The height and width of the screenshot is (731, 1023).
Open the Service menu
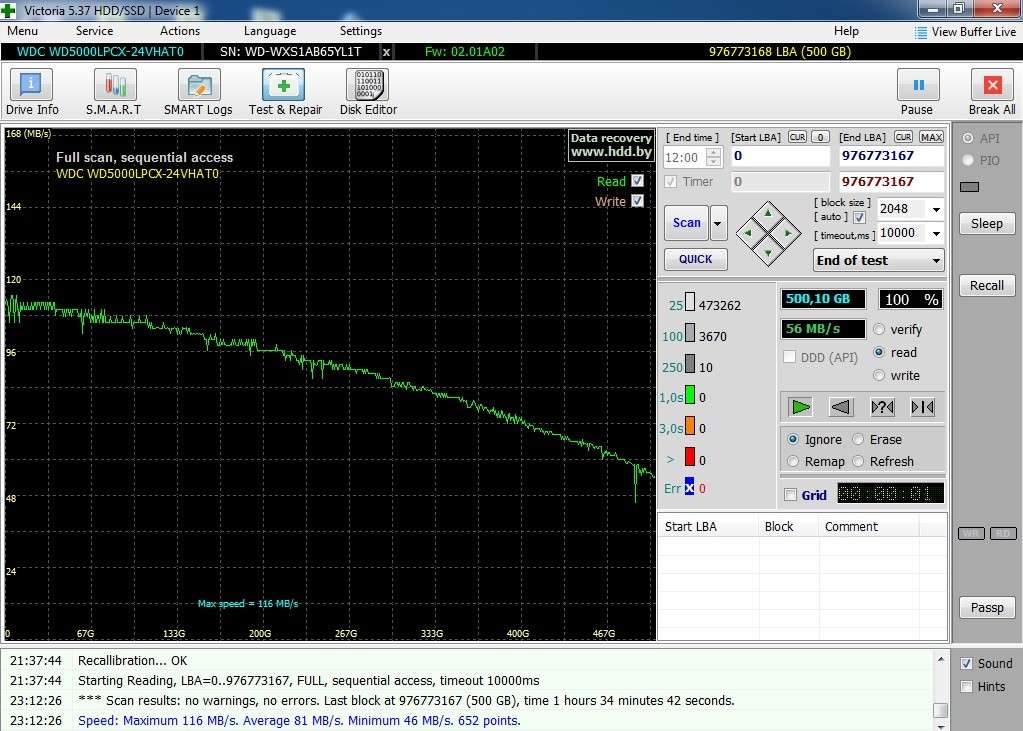[x=94, y=31]
